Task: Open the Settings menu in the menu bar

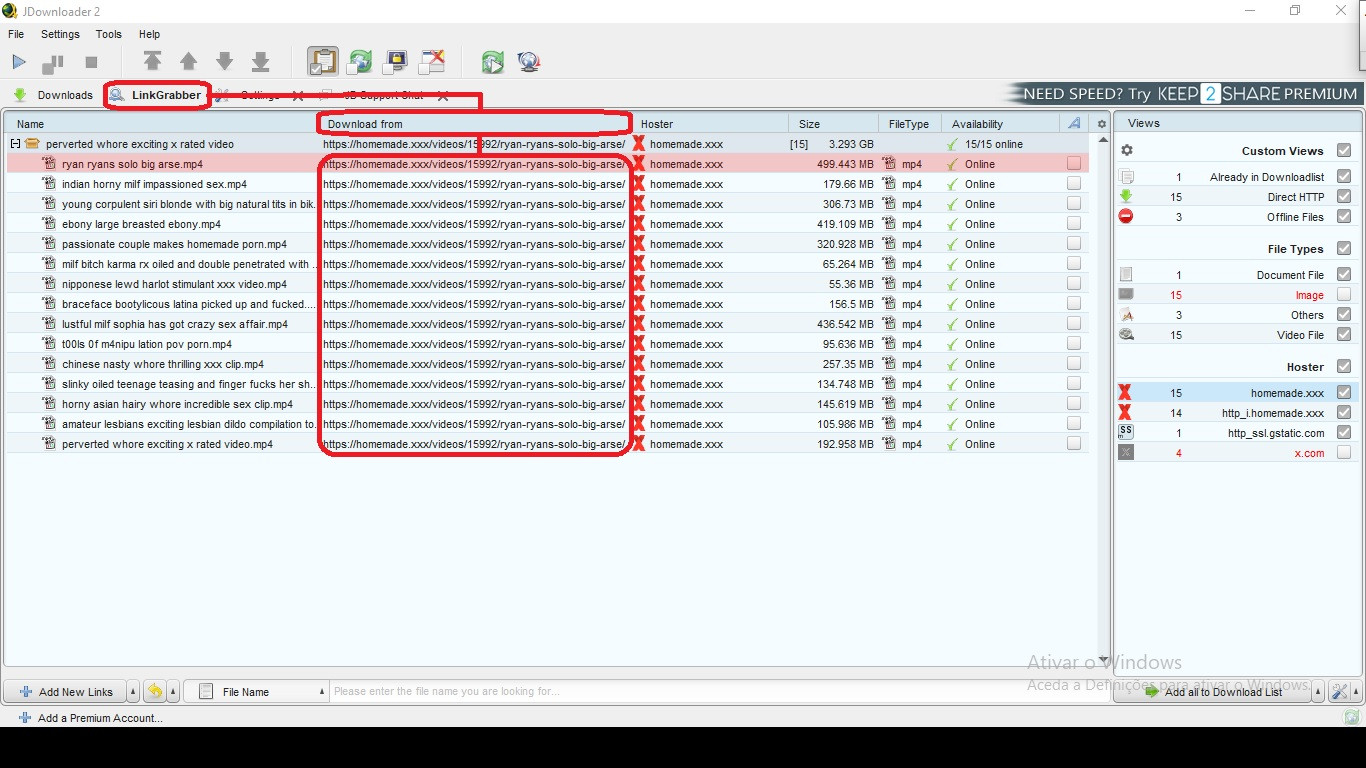Action: pyautogui.click(x=60, y=34)
